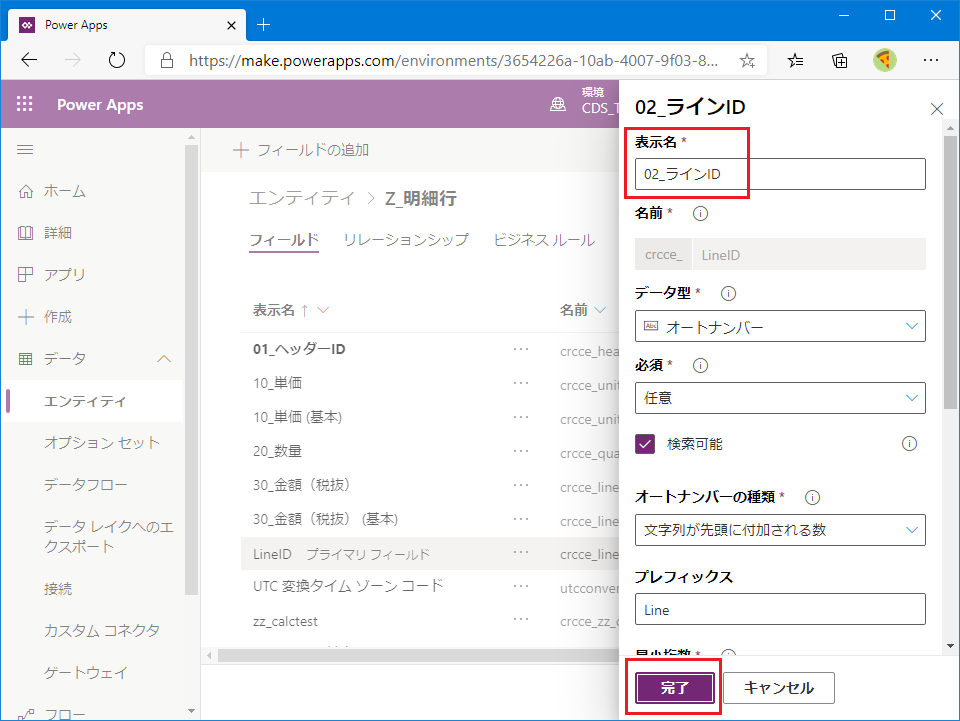Select エンティティ in the sidebar
The image size is (960, 721).
click(x=92, y=401)
